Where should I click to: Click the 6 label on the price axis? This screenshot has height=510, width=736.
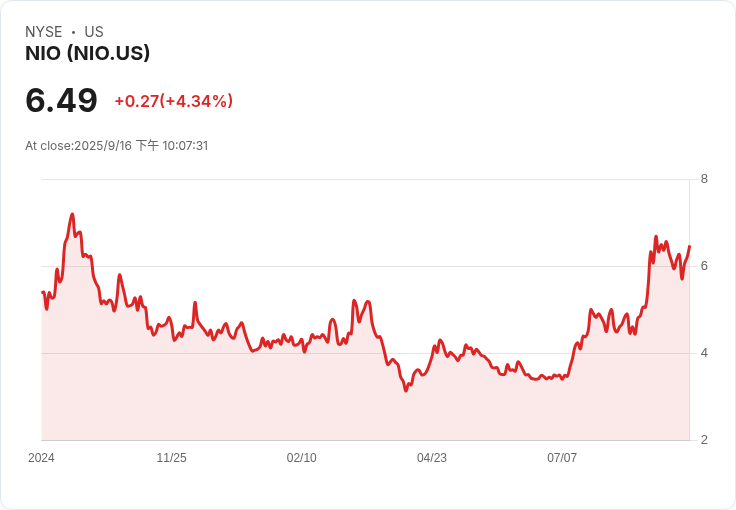[704, 266]
